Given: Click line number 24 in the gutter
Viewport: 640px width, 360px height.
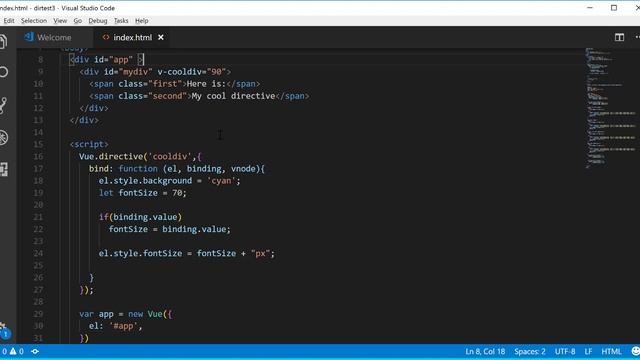Looking at the screenshot, I should pos(38,253).
